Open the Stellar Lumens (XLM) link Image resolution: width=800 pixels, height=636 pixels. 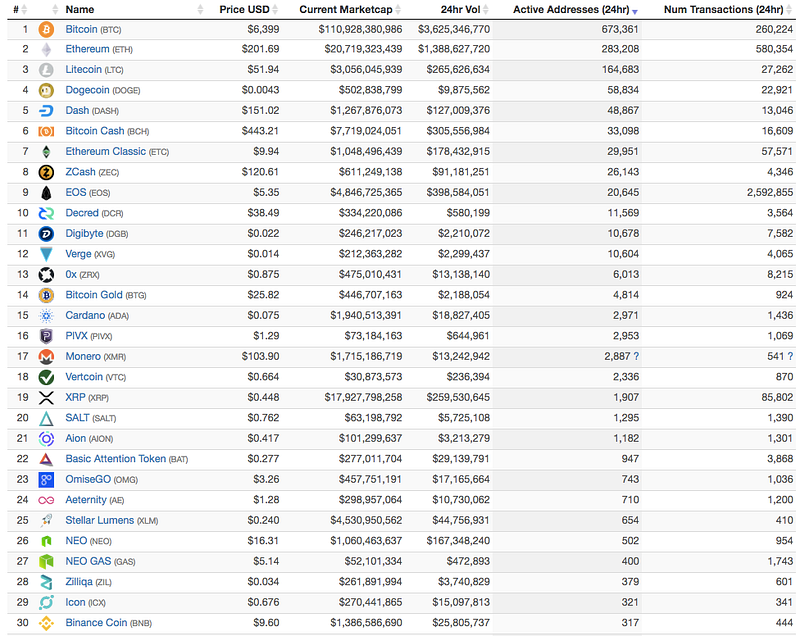pos(112,521)
